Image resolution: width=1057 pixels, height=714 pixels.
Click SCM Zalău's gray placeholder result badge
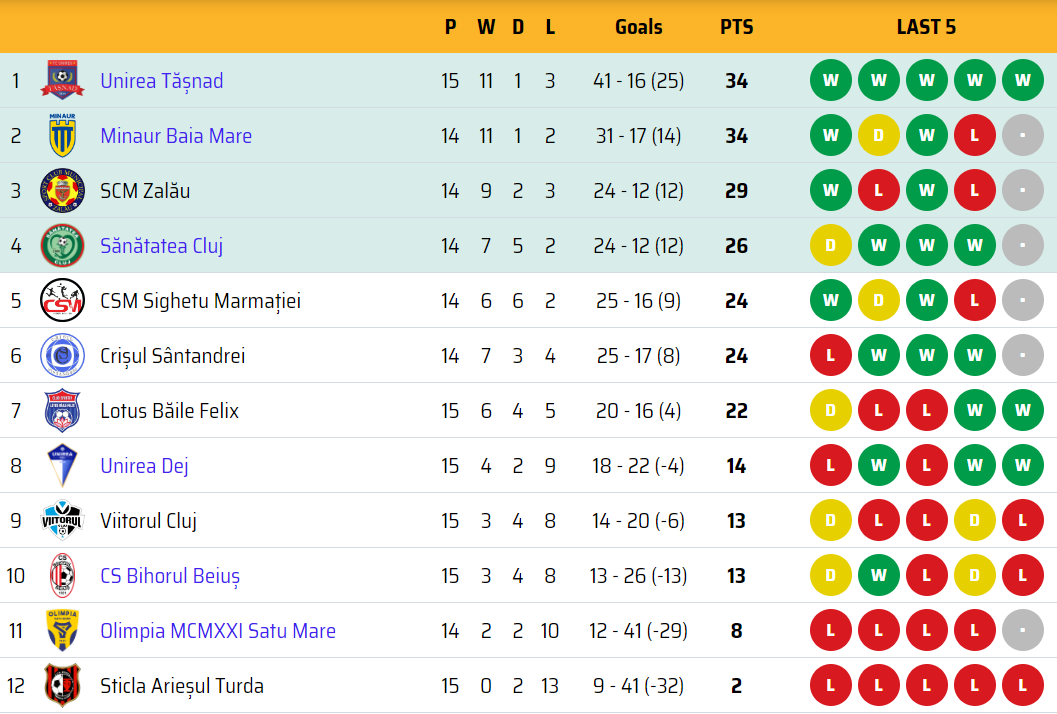click(1023, 191)
